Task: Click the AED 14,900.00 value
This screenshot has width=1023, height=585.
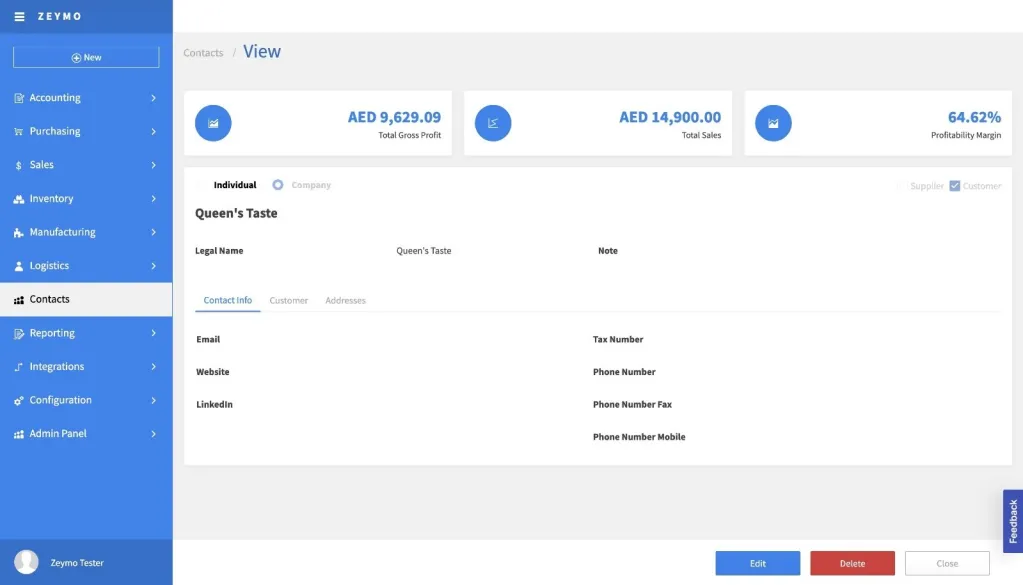Action: click(670, 117)
